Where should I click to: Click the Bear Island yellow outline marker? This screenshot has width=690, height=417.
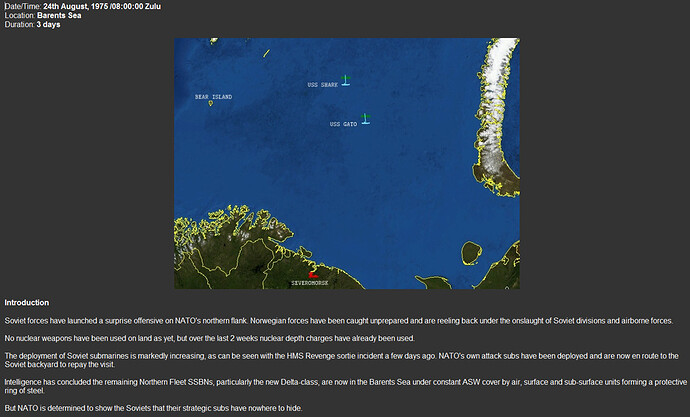(210, 104)
